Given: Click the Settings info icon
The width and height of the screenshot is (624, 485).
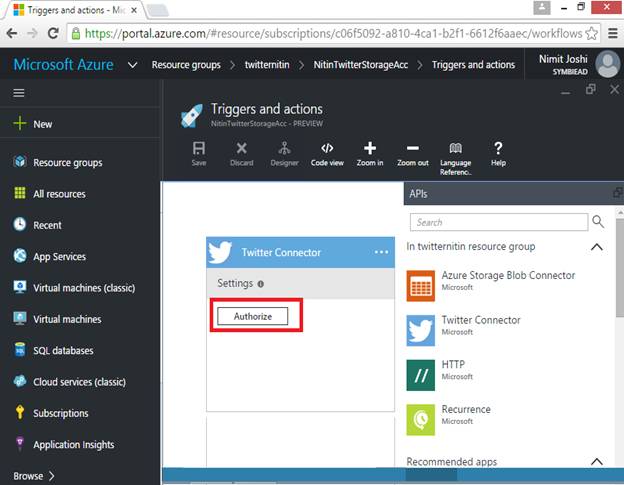Looking at the screenshot, I should coord(261,284).
